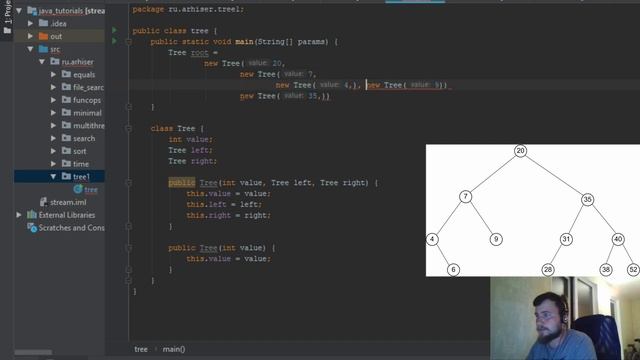The height and width of the screenshot is (360, 640).
Task: Click the equals package icon
Action: coord(66,74)
